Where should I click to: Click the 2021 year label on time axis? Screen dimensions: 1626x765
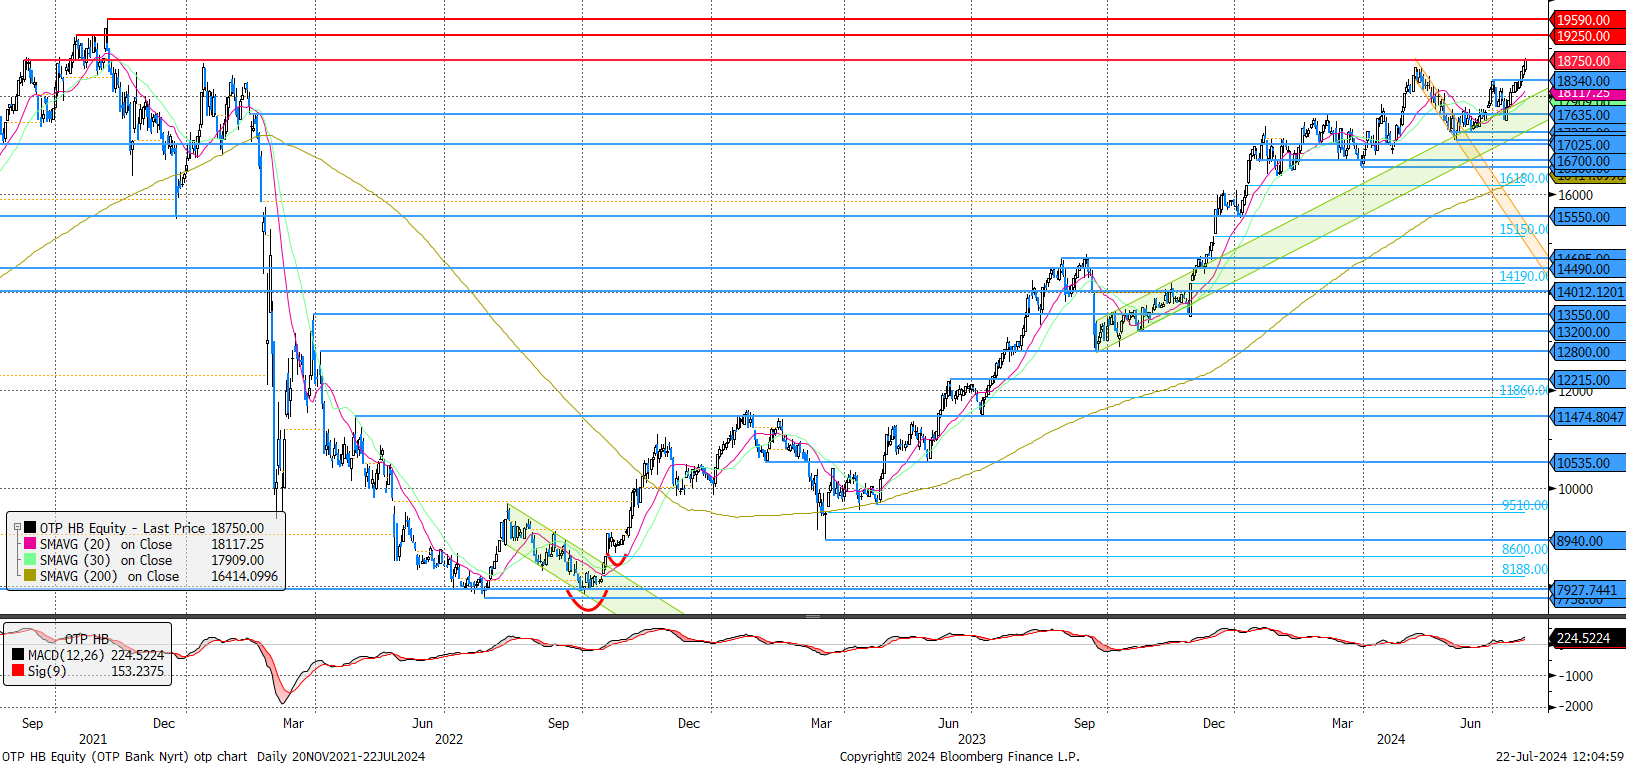pyautogui.click(x=93, y=739)
